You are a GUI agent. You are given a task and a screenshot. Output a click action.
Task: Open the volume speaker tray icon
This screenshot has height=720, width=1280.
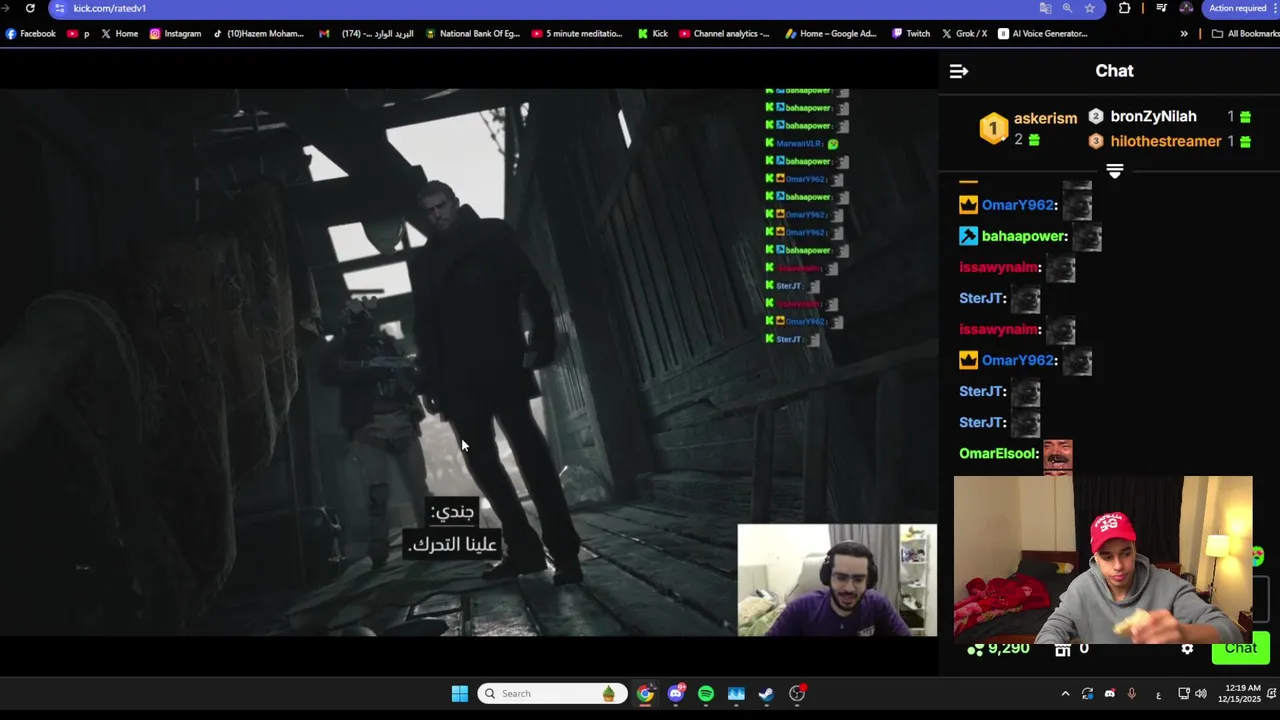(1201, 693)
